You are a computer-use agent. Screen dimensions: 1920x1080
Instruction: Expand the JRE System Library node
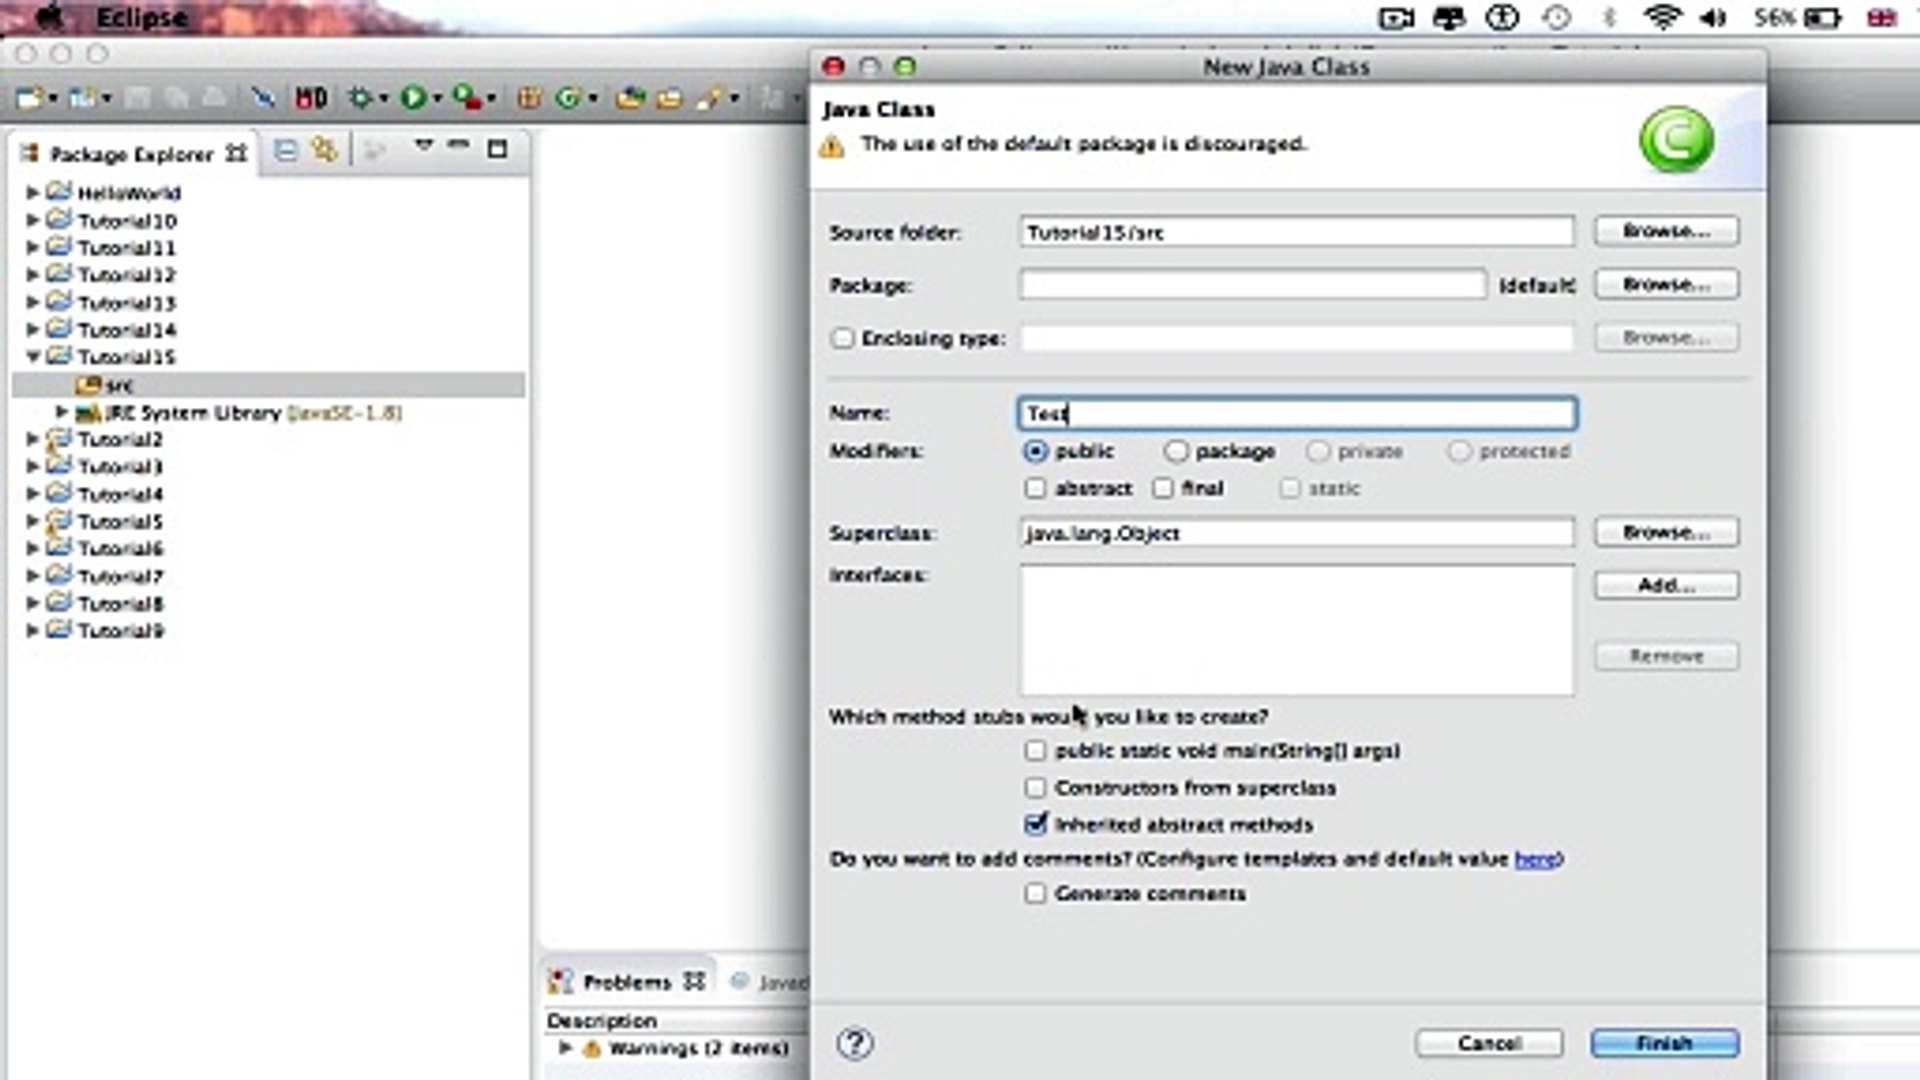(61, 412)
